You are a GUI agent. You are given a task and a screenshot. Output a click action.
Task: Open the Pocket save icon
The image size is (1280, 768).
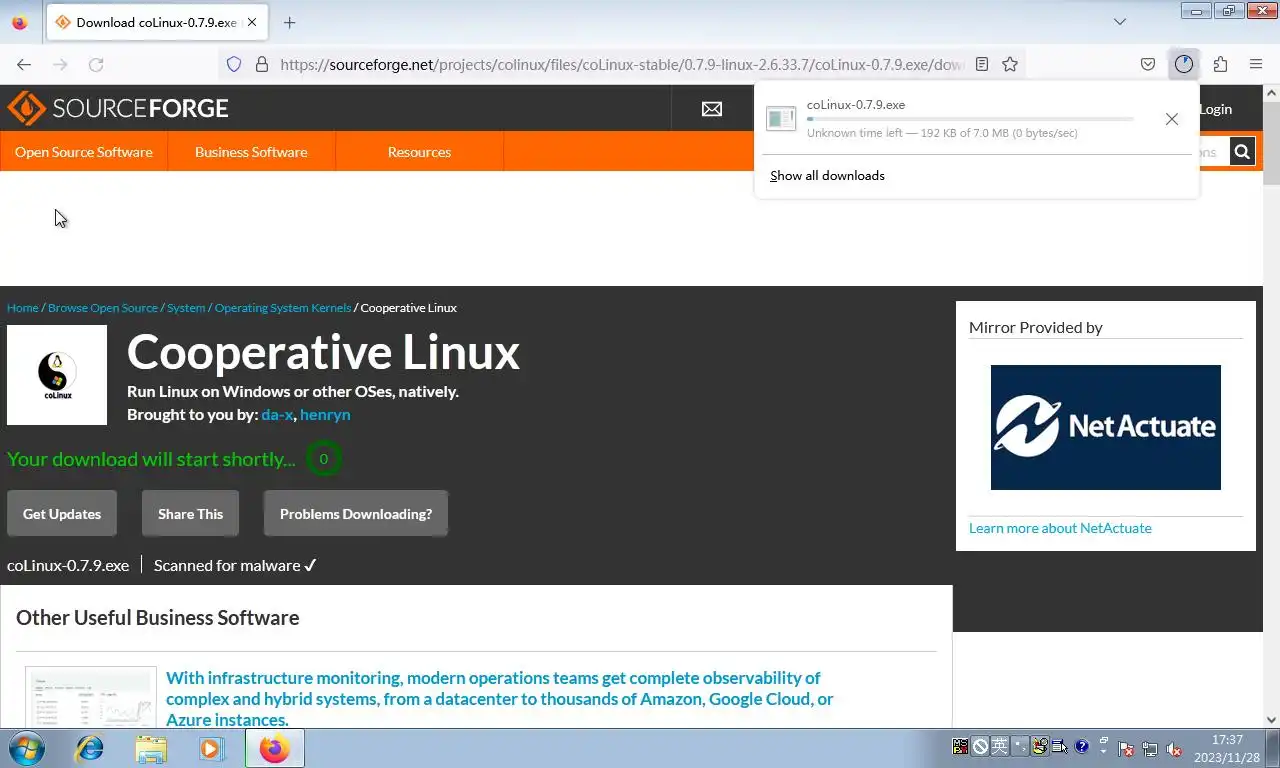(x=1148, y=64)
